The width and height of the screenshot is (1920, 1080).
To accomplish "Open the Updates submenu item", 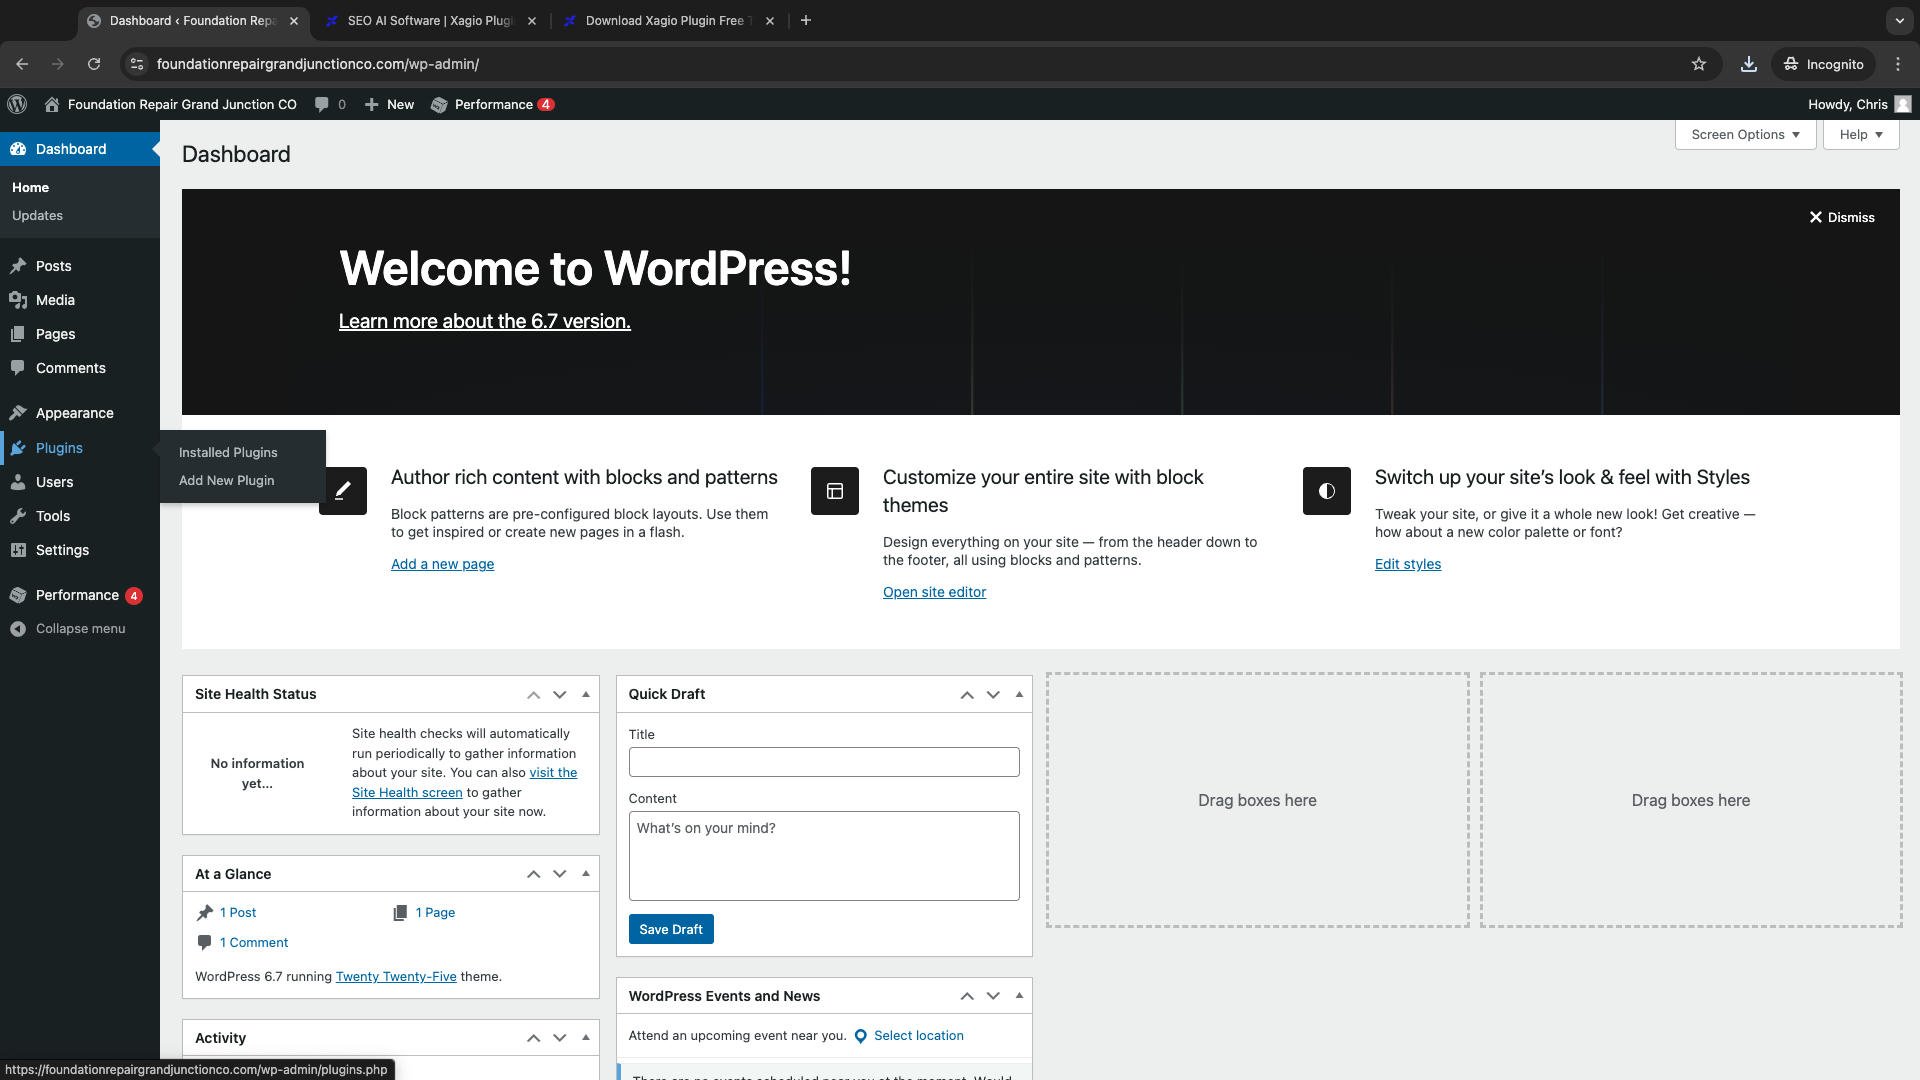I will coord(37,216).
